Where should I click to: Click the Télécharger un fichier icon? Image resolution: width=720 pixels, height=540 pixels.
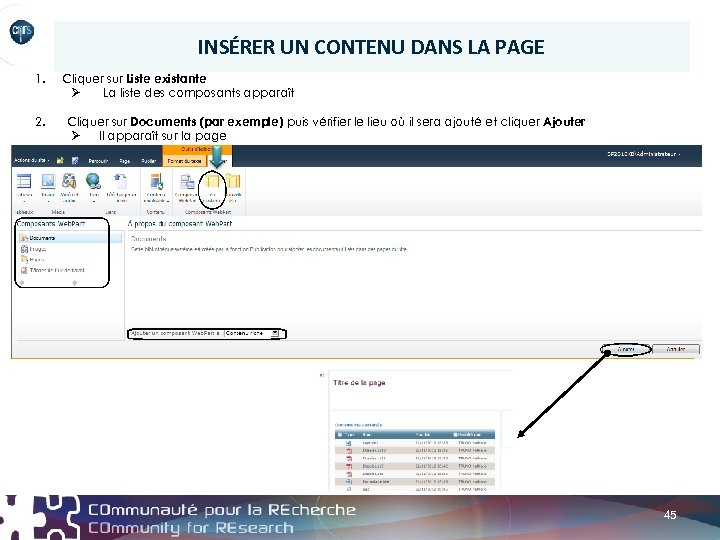pos(121,181)
